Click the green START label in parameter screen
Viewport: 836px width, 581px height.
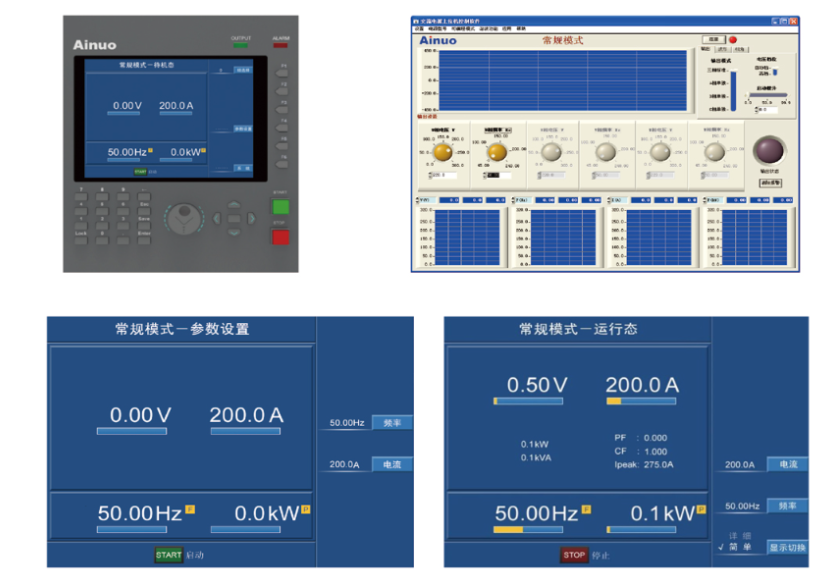tap(168, 554)
